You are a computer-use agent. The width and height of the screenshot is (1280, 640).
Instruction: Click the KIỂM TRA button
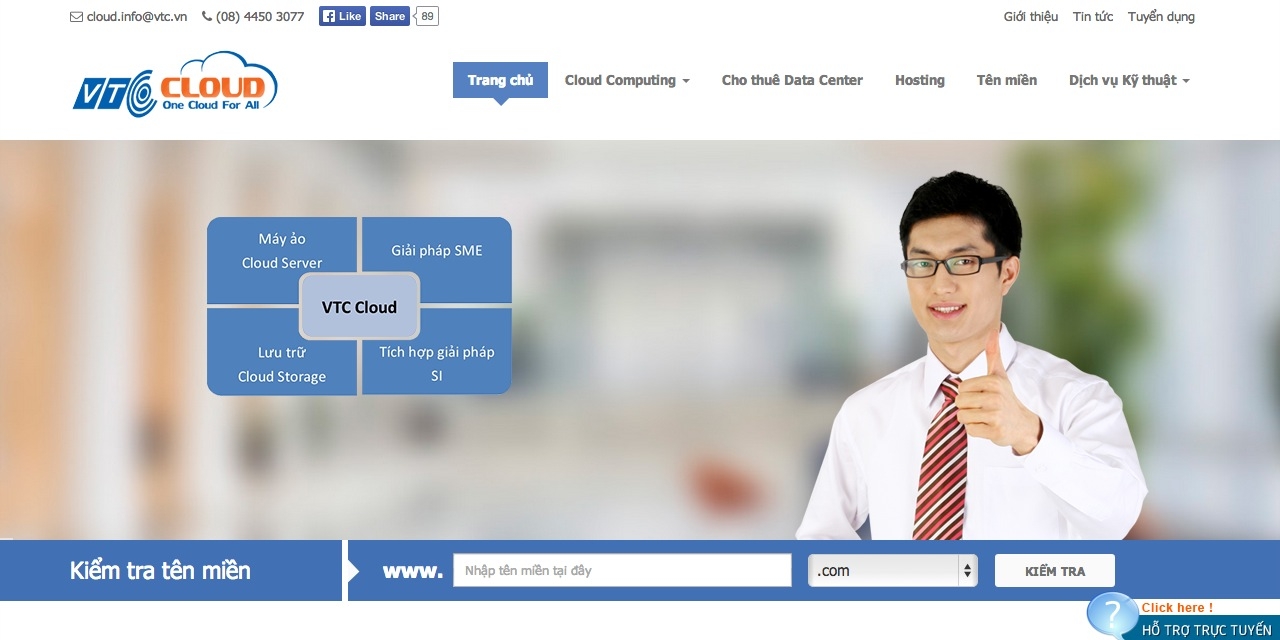(x=1055, y=570)
